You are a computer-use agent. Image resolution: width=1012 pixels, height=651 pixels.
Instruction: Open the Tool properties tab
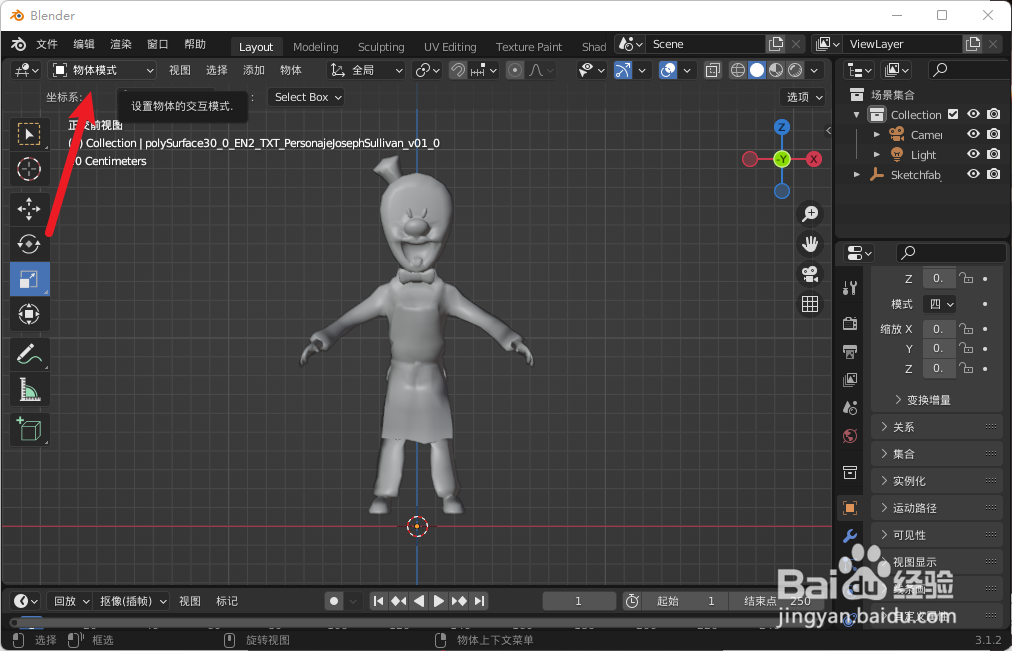click(x=850, y=288)
